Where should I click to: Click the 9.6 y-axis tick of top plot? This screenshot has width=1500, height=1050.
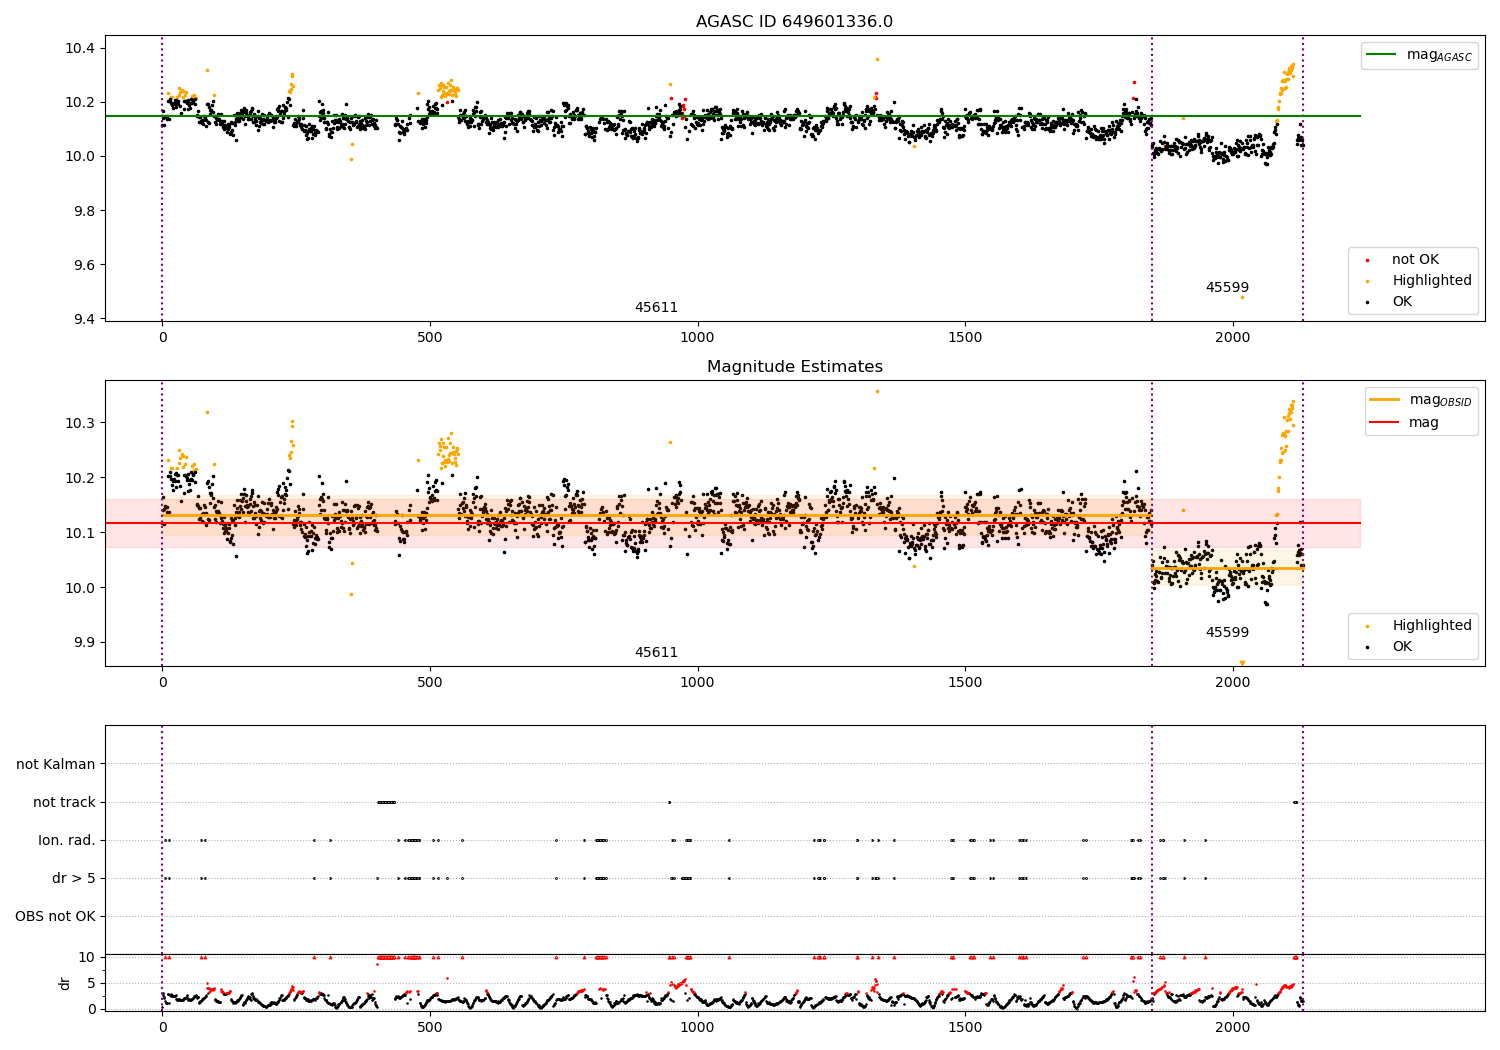coord(84,265)
